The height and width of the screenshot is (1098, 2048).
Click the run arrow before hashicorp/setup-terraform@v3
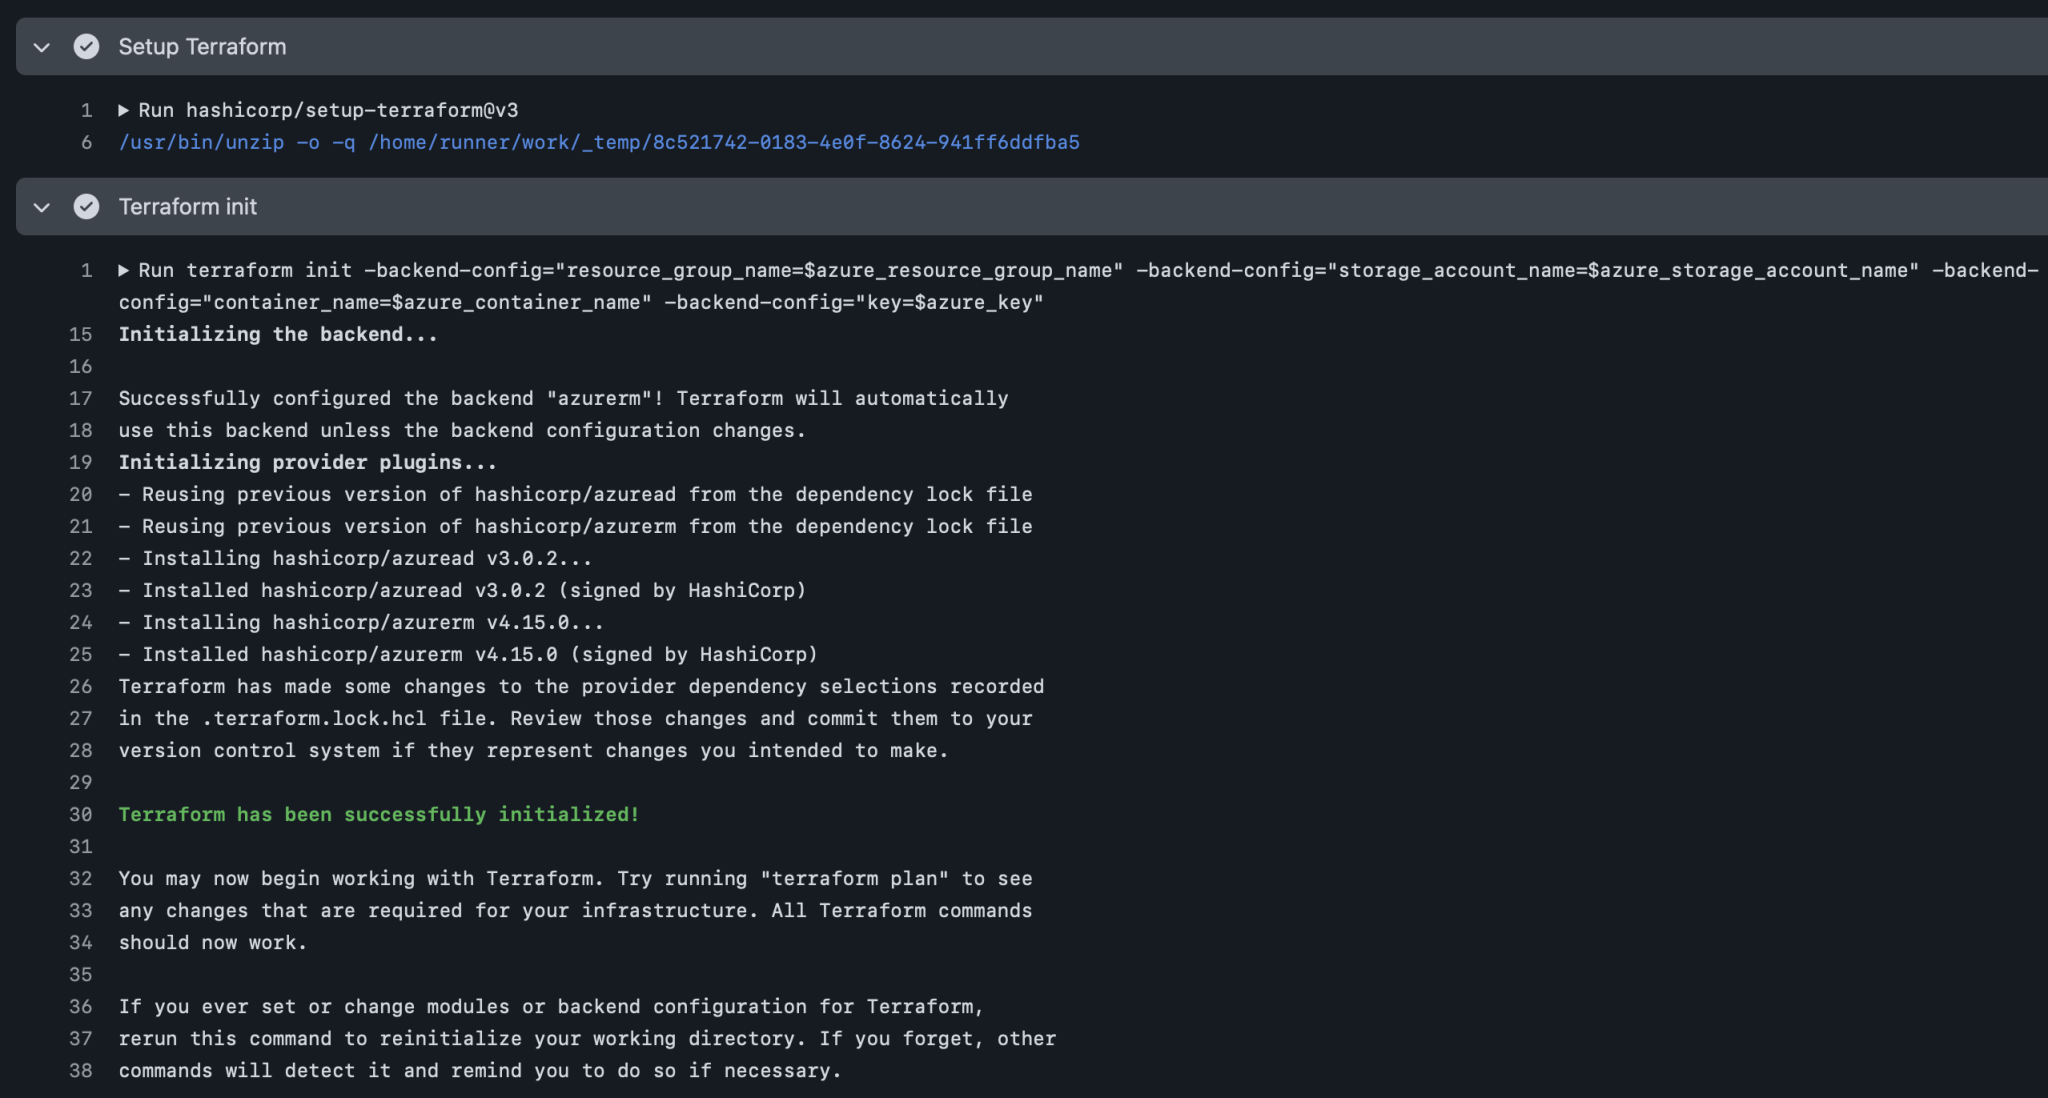(x=125, y=110)
